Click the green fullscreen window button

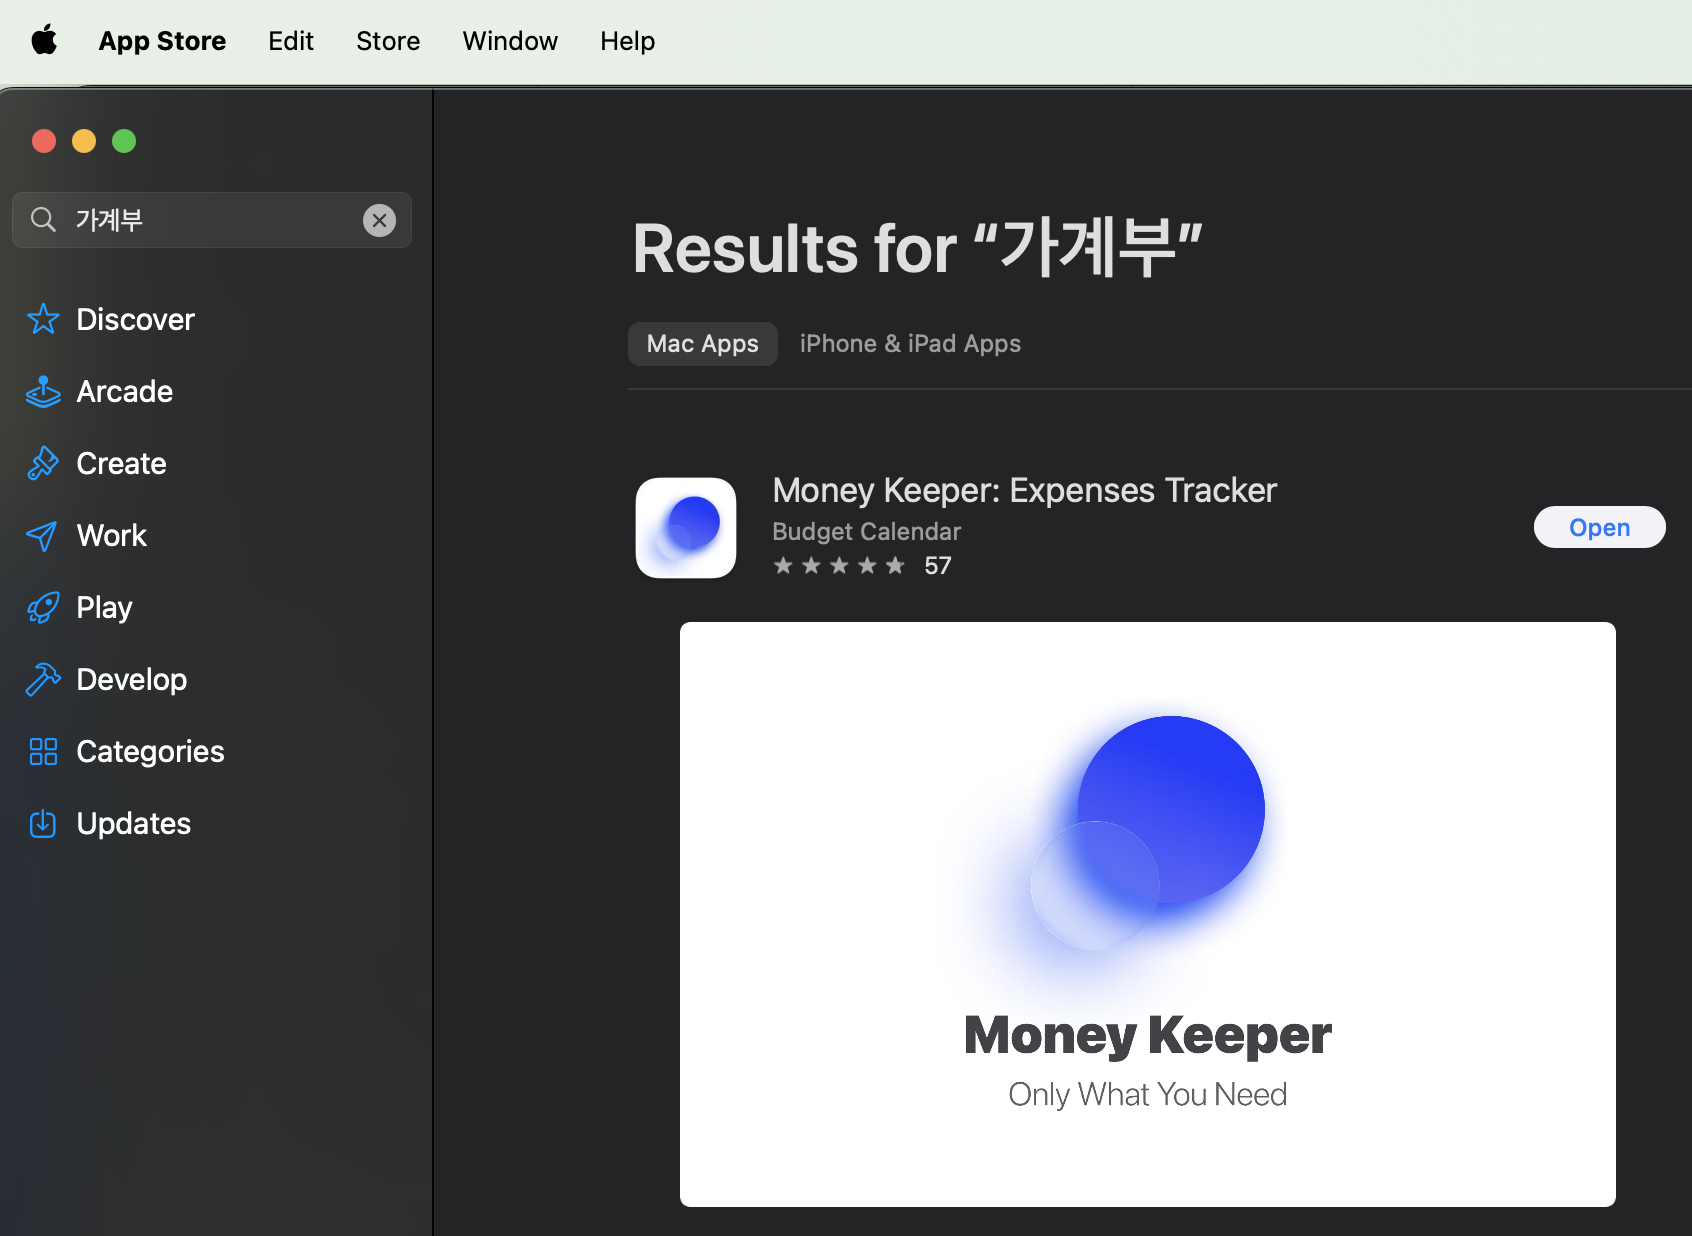(124, 141)
